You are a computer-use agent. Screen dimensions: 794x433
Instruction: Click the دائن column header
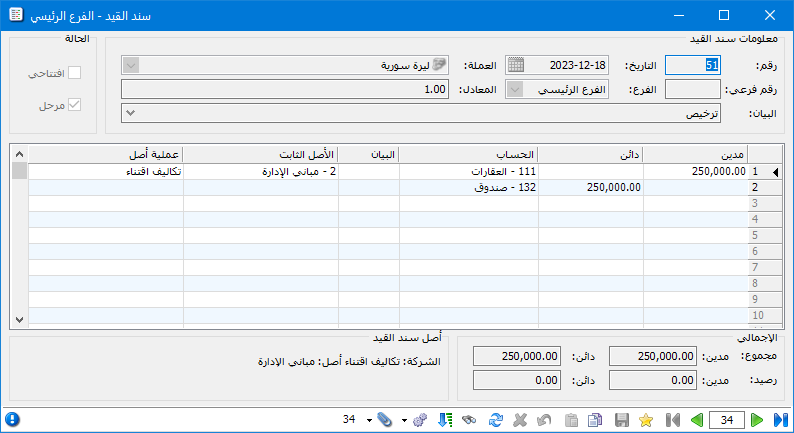coord(590,154)
